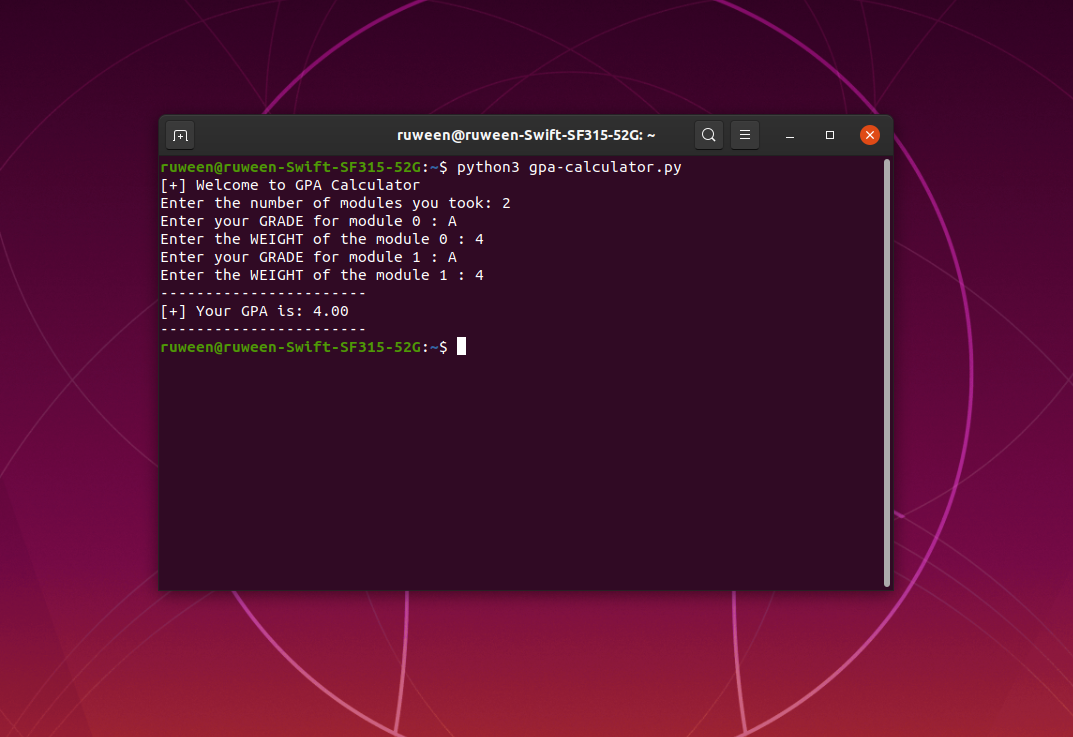Click the new tab plus icon

pyautogui.click(x=179, y=134)
